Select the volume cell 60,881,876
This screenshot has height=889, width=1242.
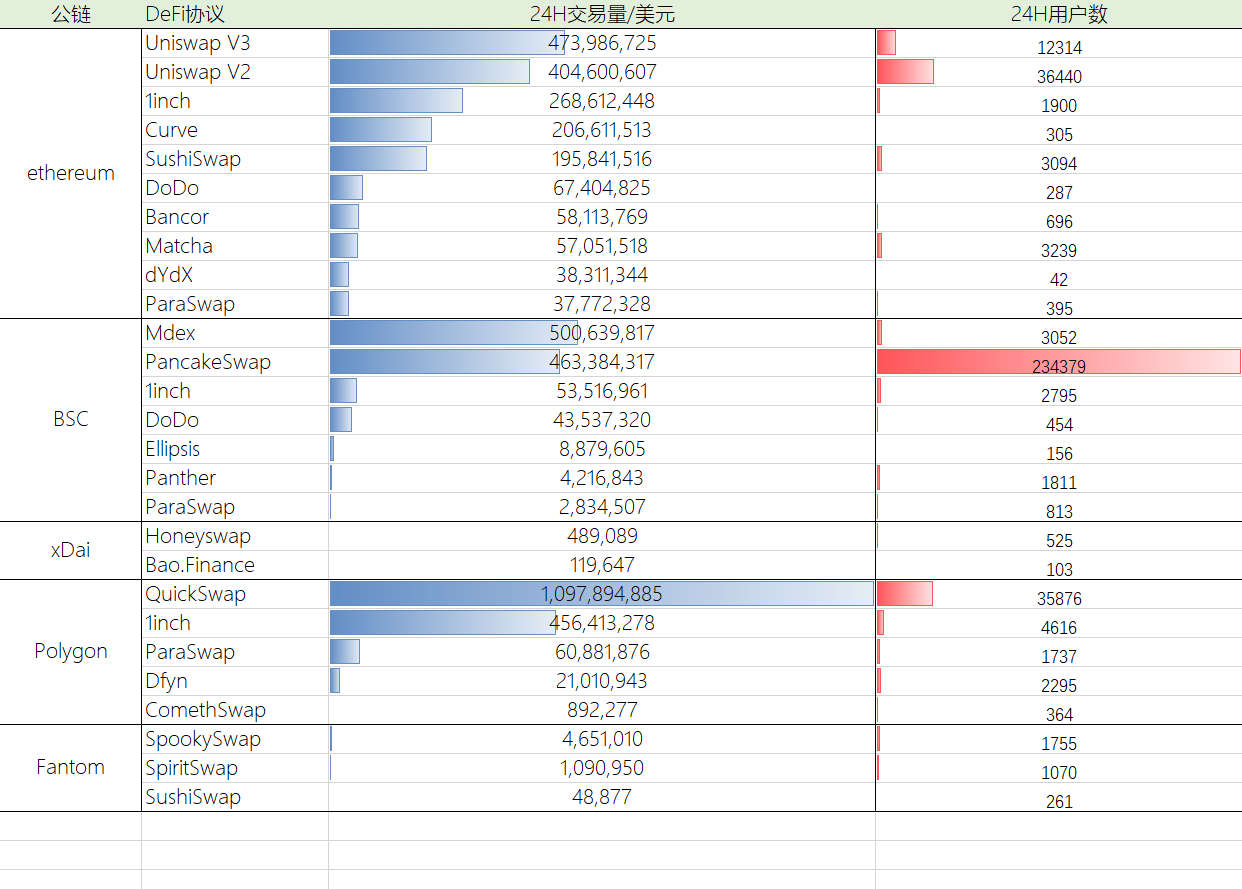tap(602, 652)
